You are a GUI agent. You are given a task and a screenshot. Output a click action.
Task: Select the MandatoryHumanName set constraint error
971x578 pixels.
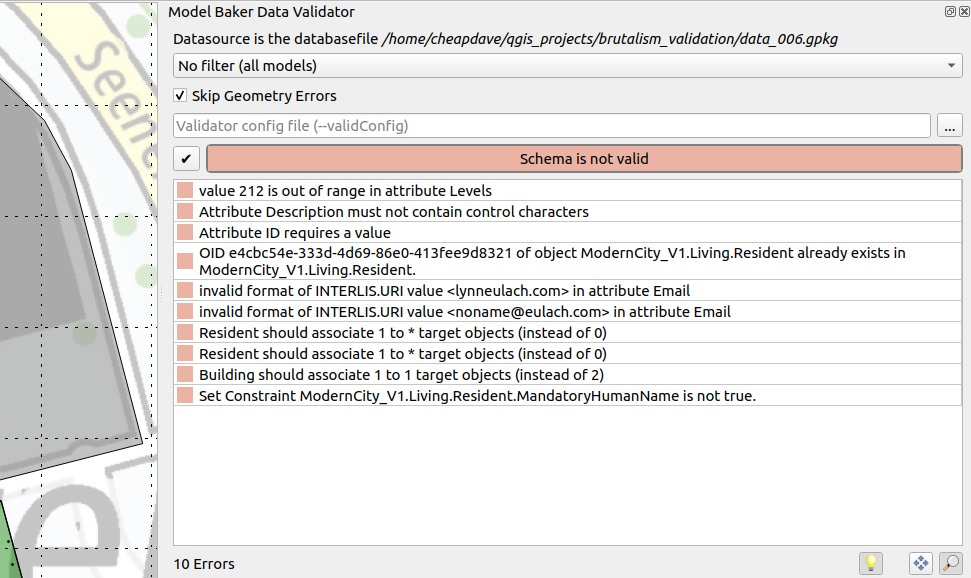click(477, 396)
